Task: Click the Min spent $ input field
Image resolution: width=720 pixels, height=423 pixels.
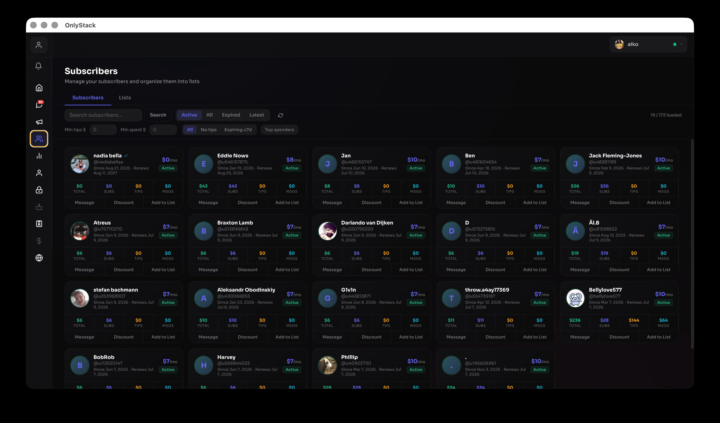Action: 163,130
